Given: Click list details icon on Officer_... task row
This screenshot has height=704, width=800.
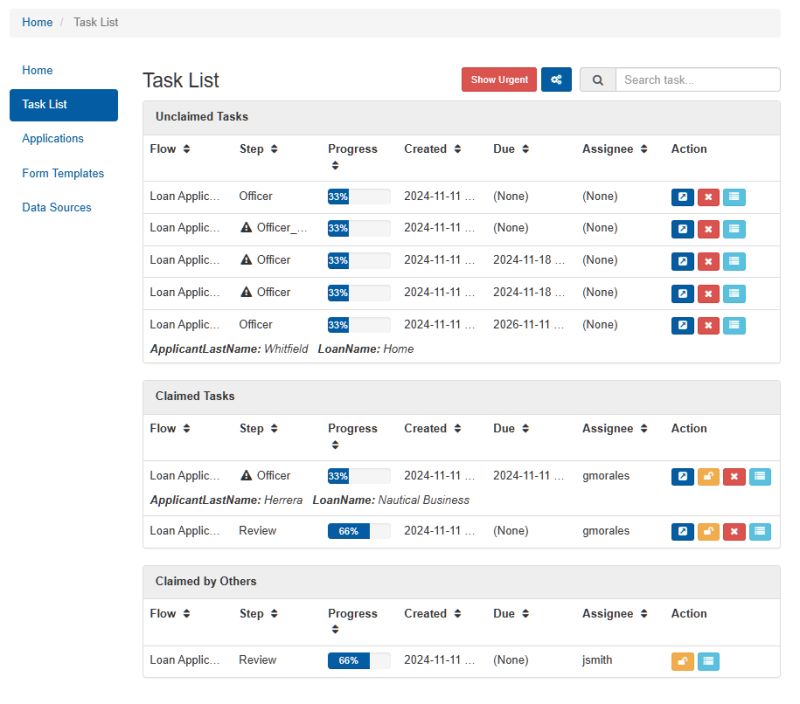Looking at the screenshot, I should [x=734, y=229].
